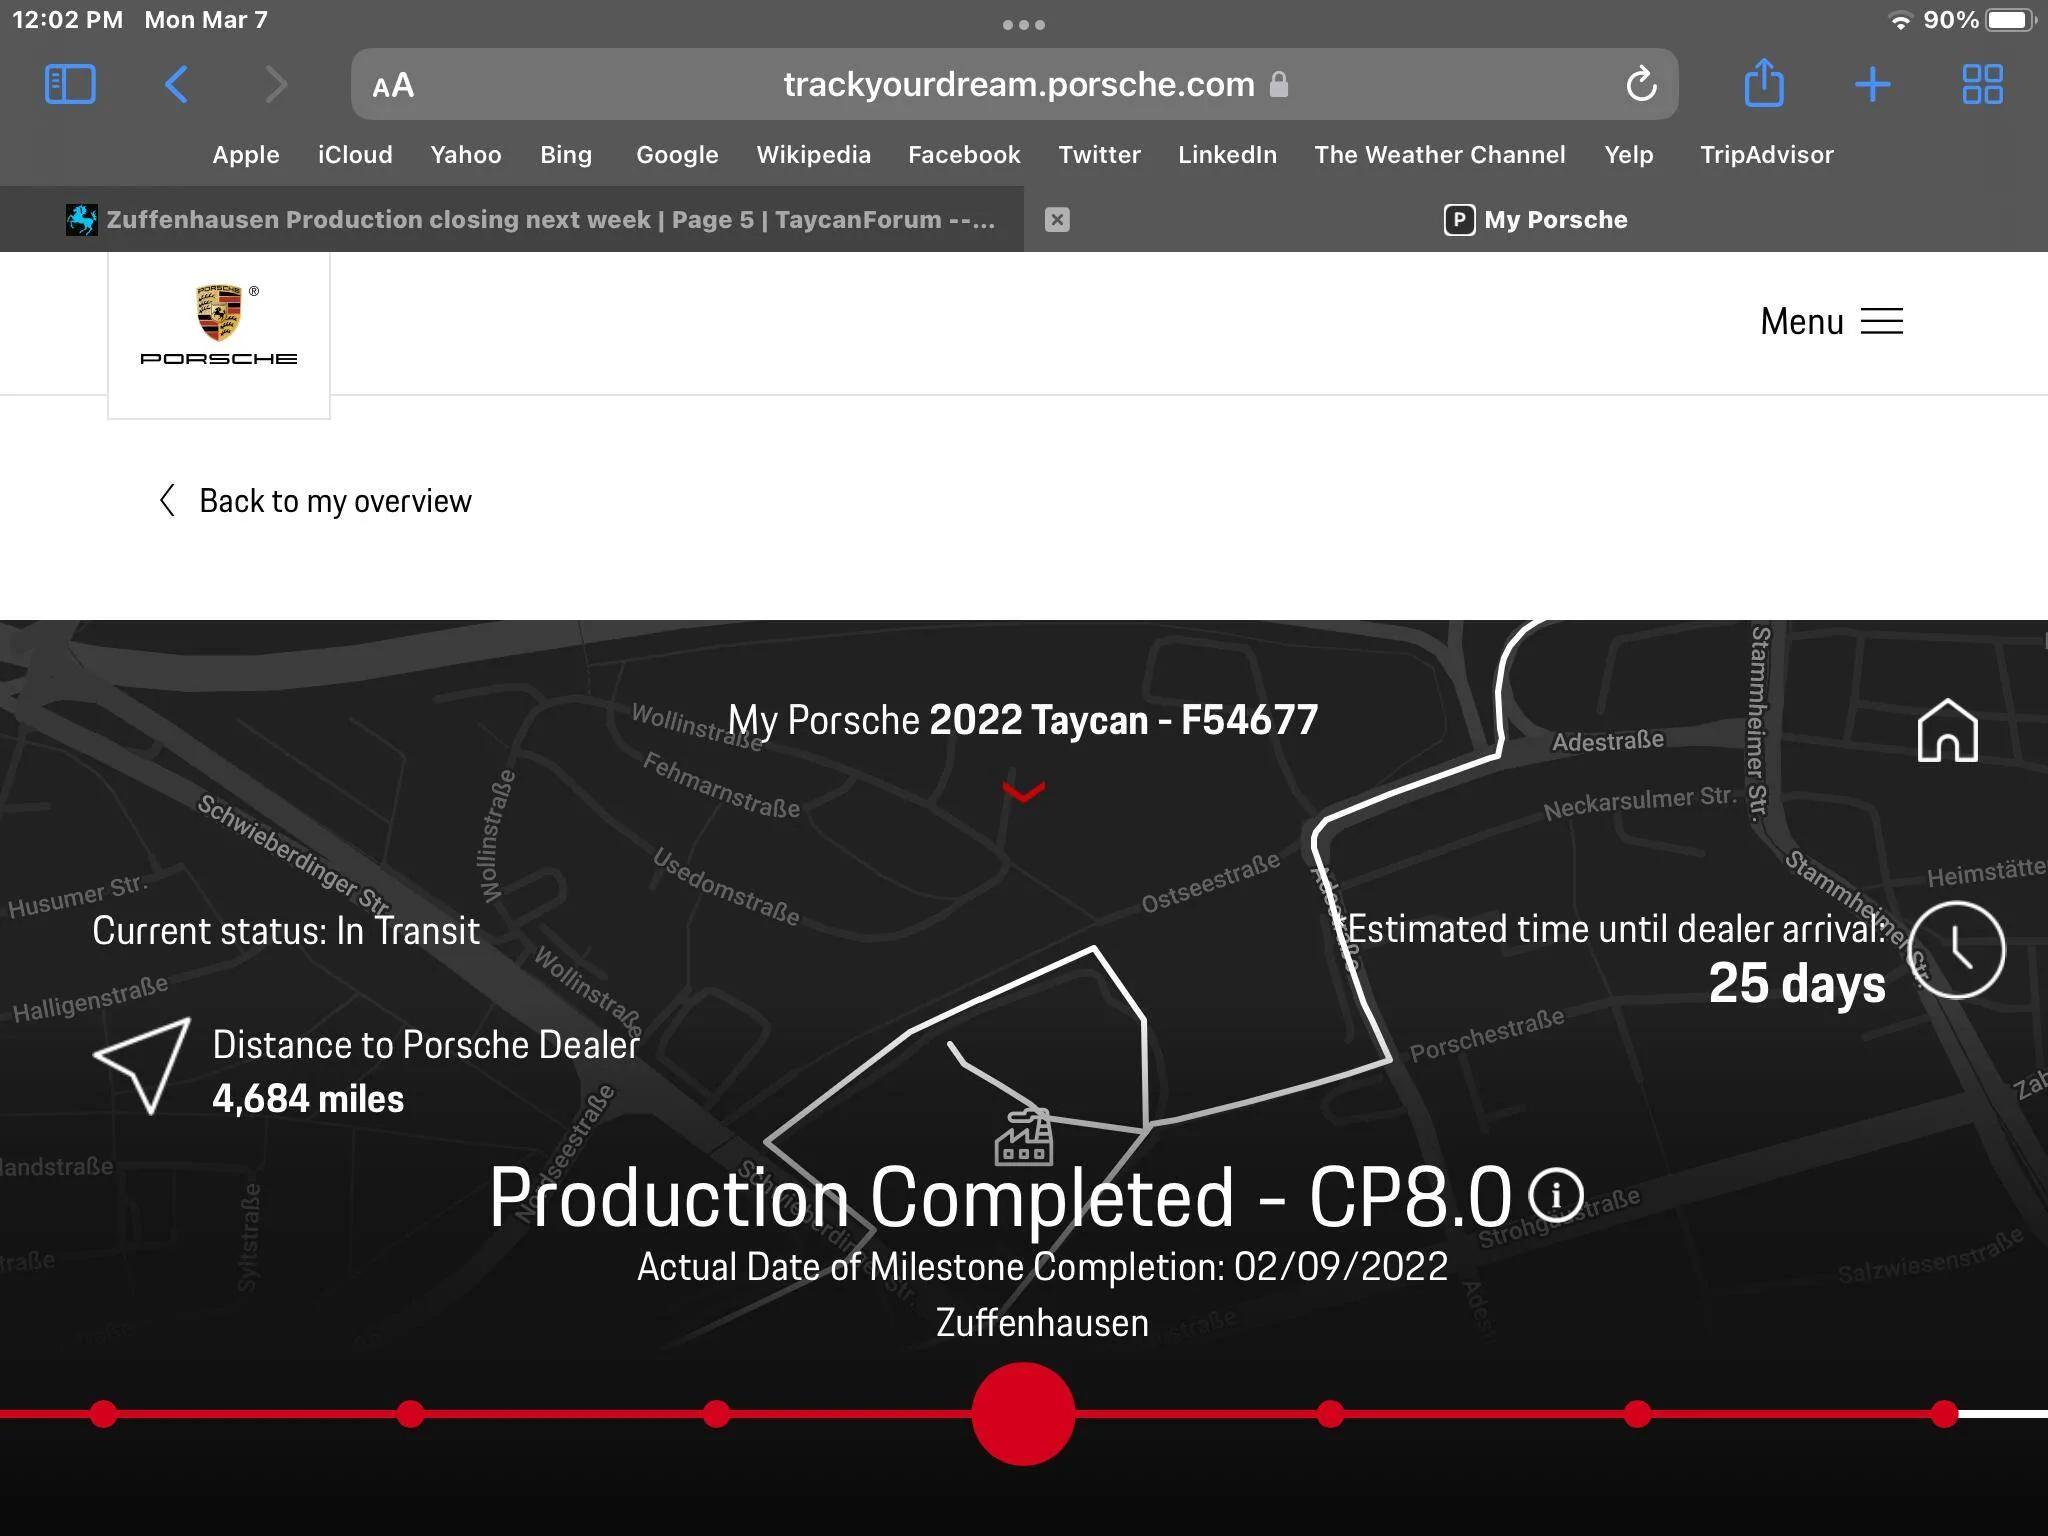Tap the 4,684 miles distance value
Image resolution: width=2048 pixels, height=1536 pixels.
pyautogui.click(x=308, y=1099)
